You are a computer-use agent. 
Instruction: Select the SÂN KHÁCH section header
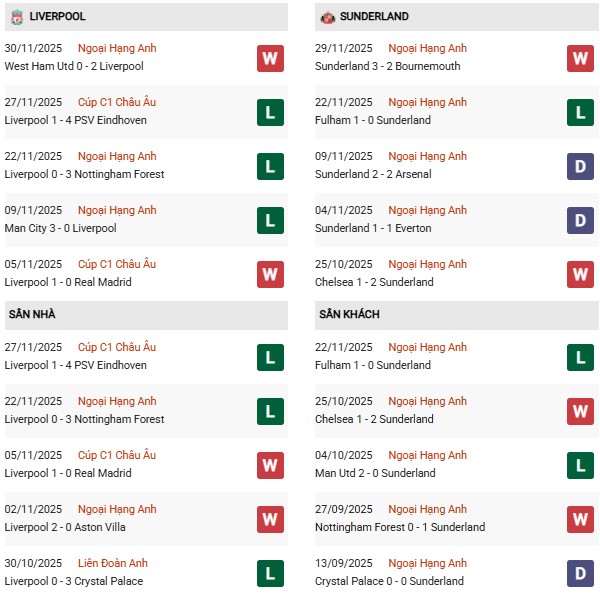(x=349, y=314)
